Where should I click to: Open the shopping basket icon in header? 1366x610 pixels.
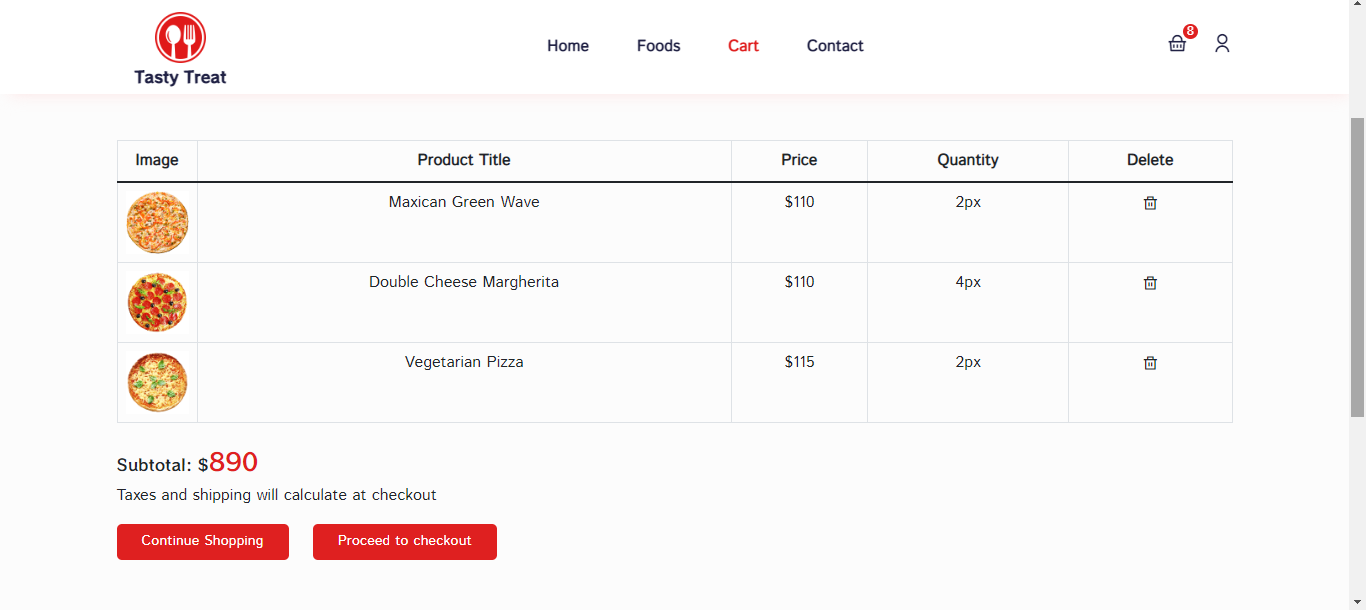coord(1177,44)
